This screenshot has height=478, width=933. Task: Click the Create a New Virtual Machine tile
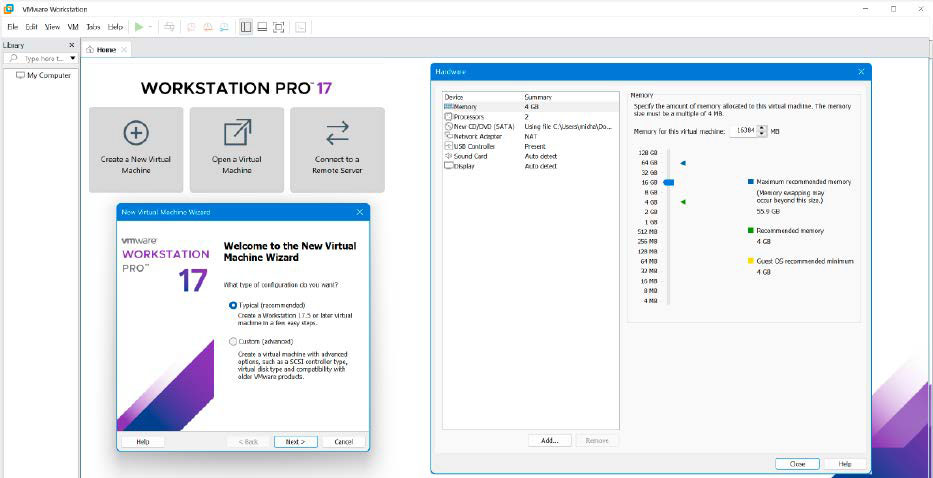pos(136,149)
